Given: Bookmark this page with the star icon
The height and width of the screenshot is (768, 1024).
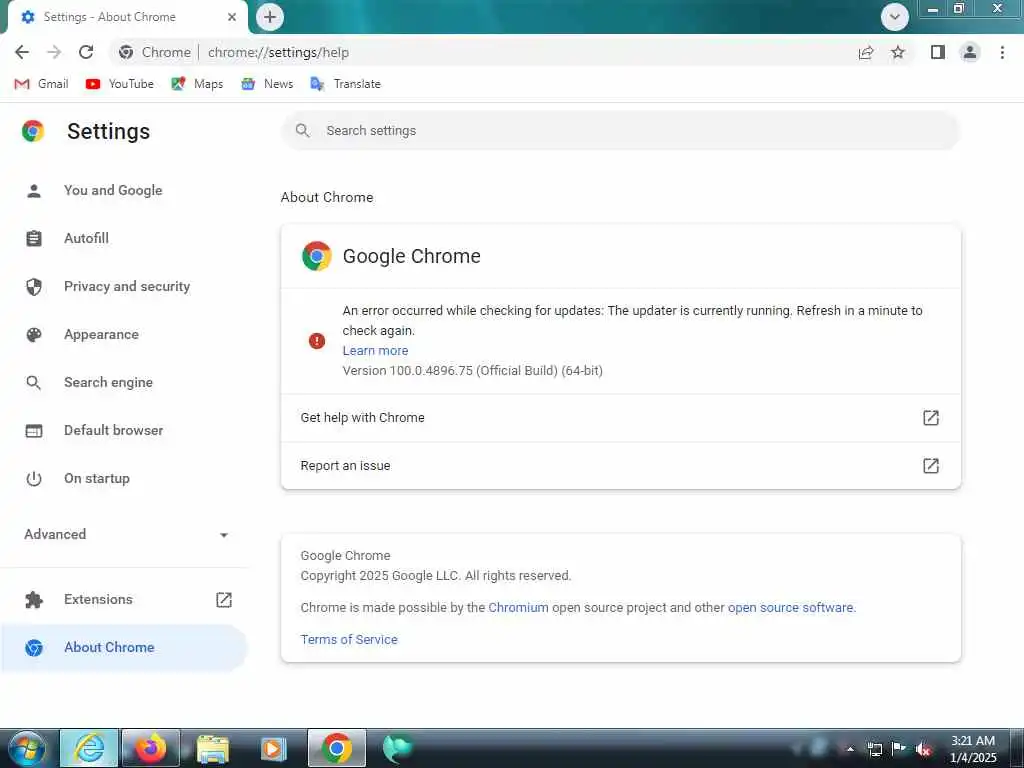Looking at the screenshot, I should 898,52.
